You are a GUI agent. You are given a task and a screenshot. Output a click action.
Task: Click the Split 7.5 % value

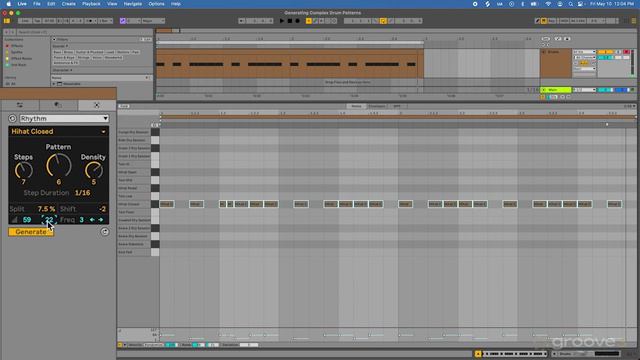click(46, 209)
